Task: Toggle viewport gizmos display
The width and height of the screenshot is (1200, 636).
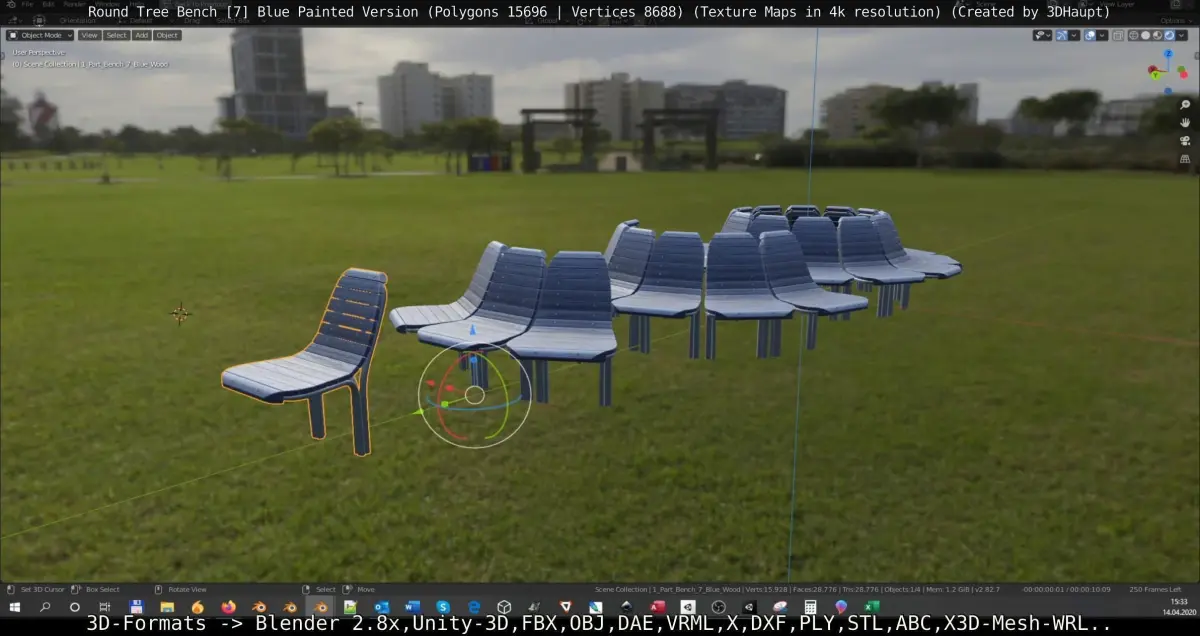Action: (x=1062, y=35)
